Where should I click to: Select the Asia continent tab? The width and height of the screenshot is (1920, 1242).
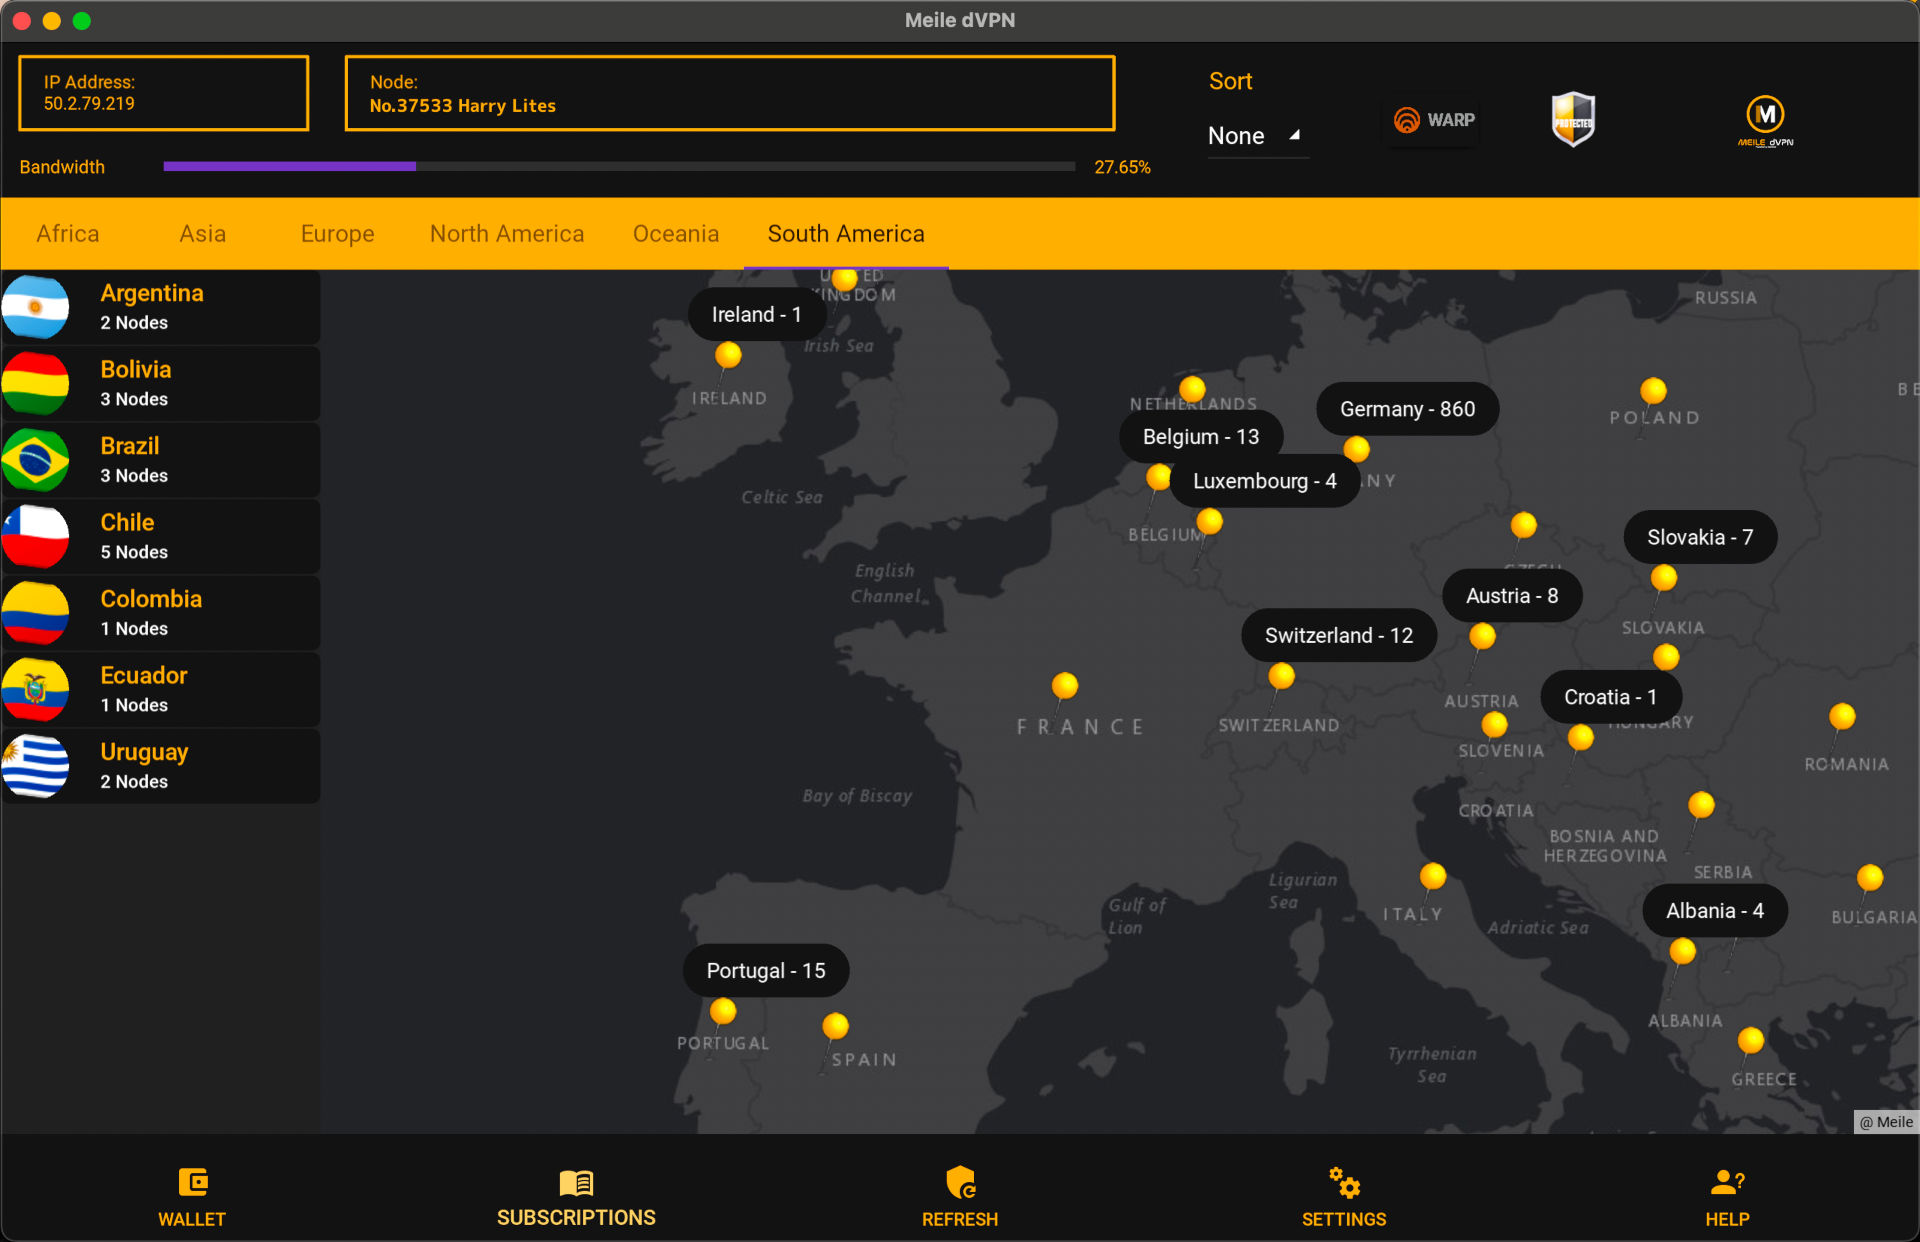(202, 234)
